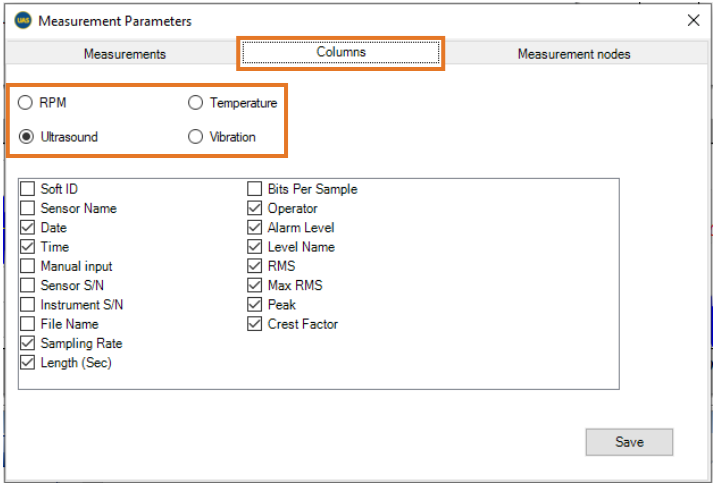Image resolution: width=717 pixels, height=487 pixels.
Task: Choose the Temperature radio option
Action: pyautogui.click(x=196, y=103)
